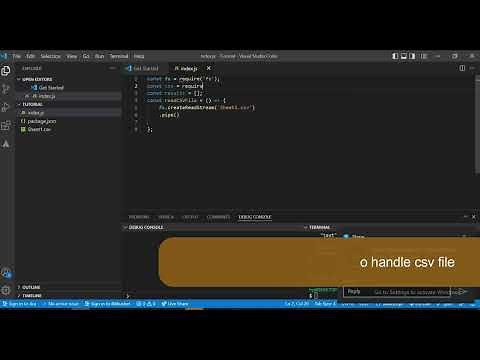Open the File menu
This screenshot has width=480, height=360.
click(x=16, y=56)
